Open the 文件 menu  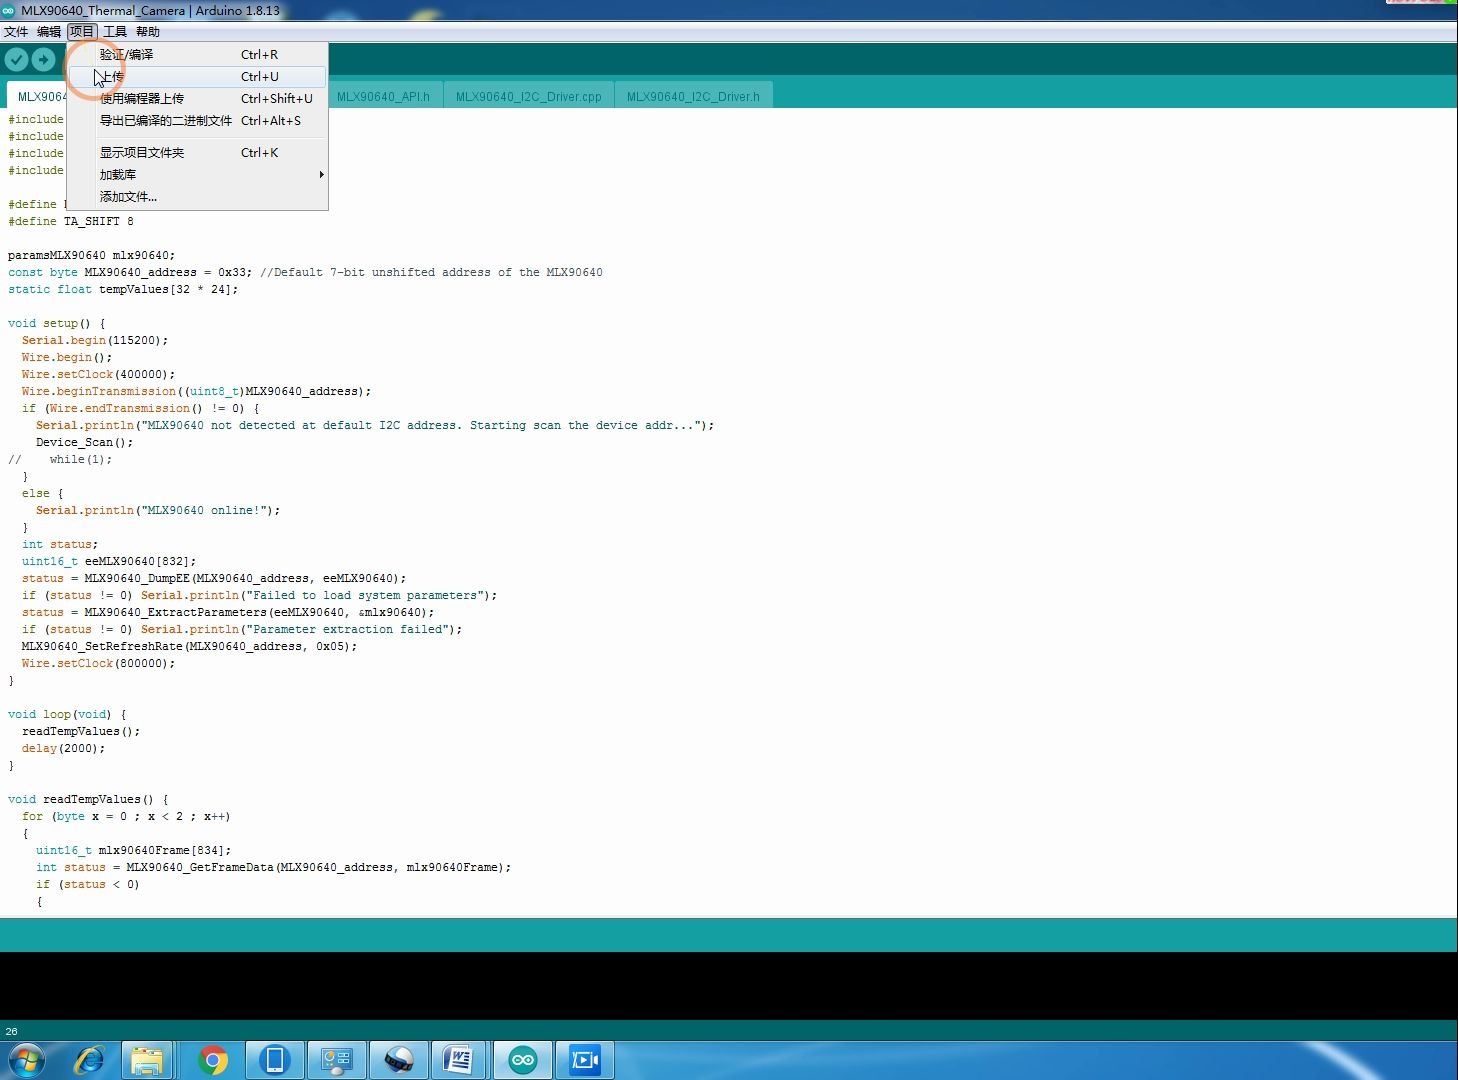(x=16, y=32)
